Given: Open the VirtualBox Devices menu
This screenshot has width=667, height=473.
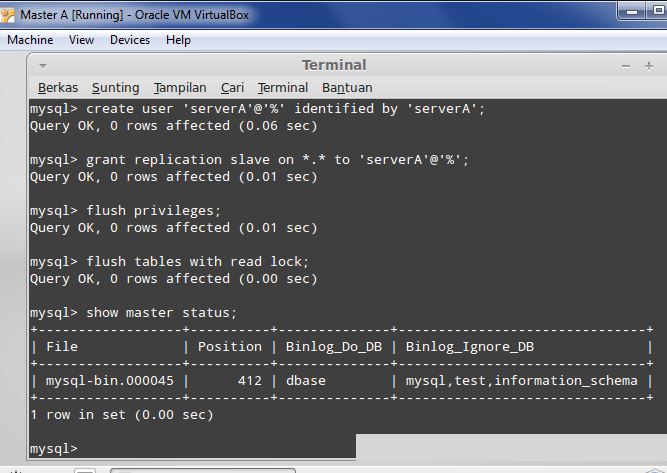Looking at the screenshot, I should click(130, 40).
